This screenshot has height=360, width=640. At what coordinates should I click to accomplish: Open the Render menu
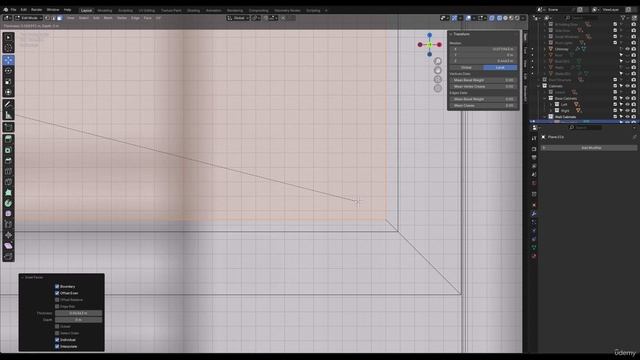click(37, 9)
